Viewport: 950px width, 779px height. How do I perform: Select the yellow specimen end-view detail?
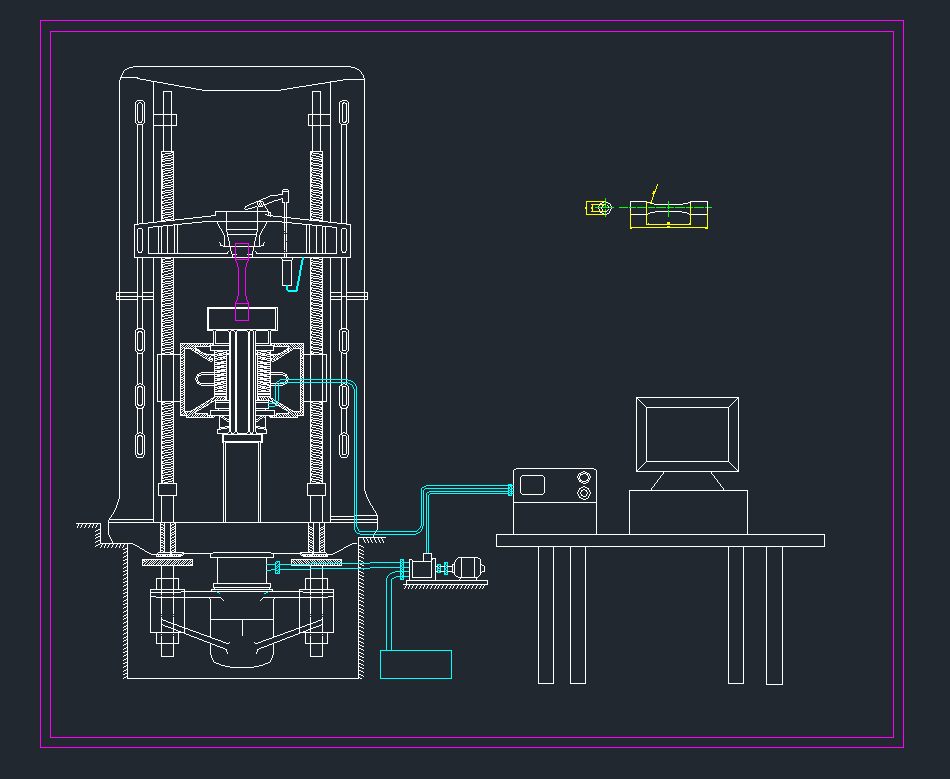598,208
